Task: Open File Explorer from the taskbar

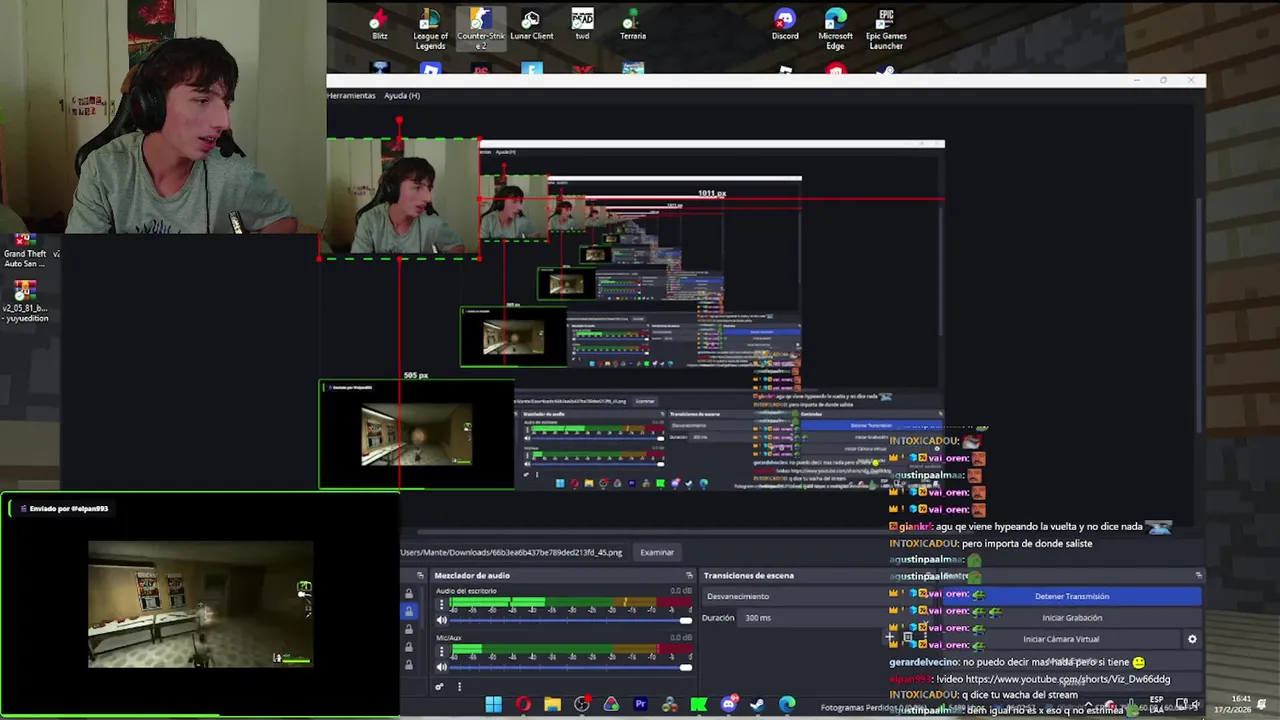Action: click(552, 705)
